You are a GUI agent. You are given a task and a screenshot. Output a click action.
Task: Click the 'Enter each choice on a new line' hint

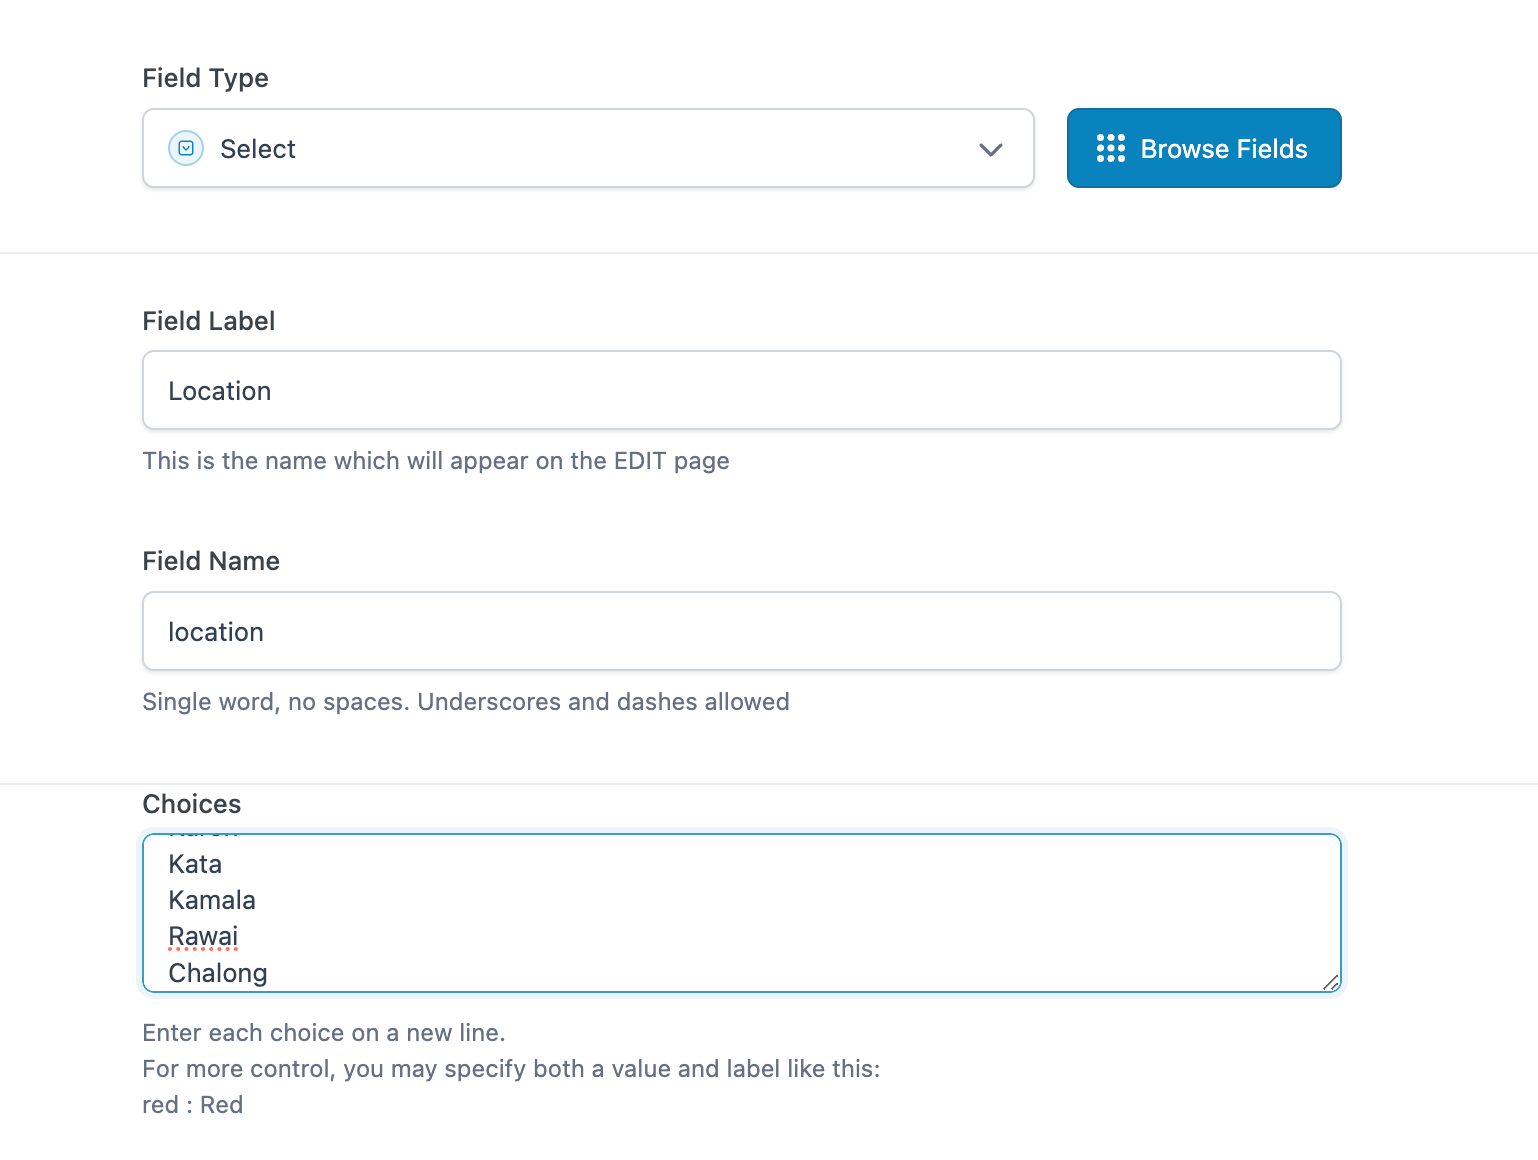324,1033
